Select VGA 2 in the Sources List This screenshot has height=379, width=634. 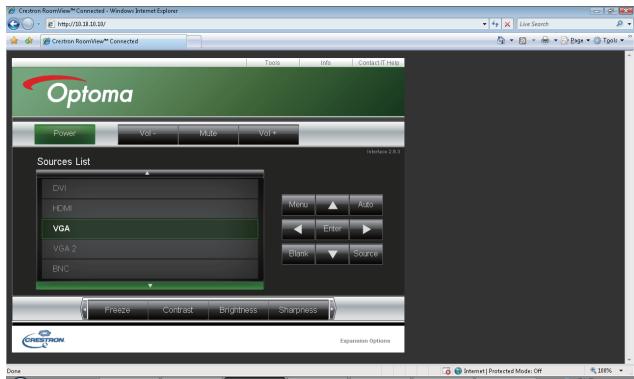pos(150,249)
